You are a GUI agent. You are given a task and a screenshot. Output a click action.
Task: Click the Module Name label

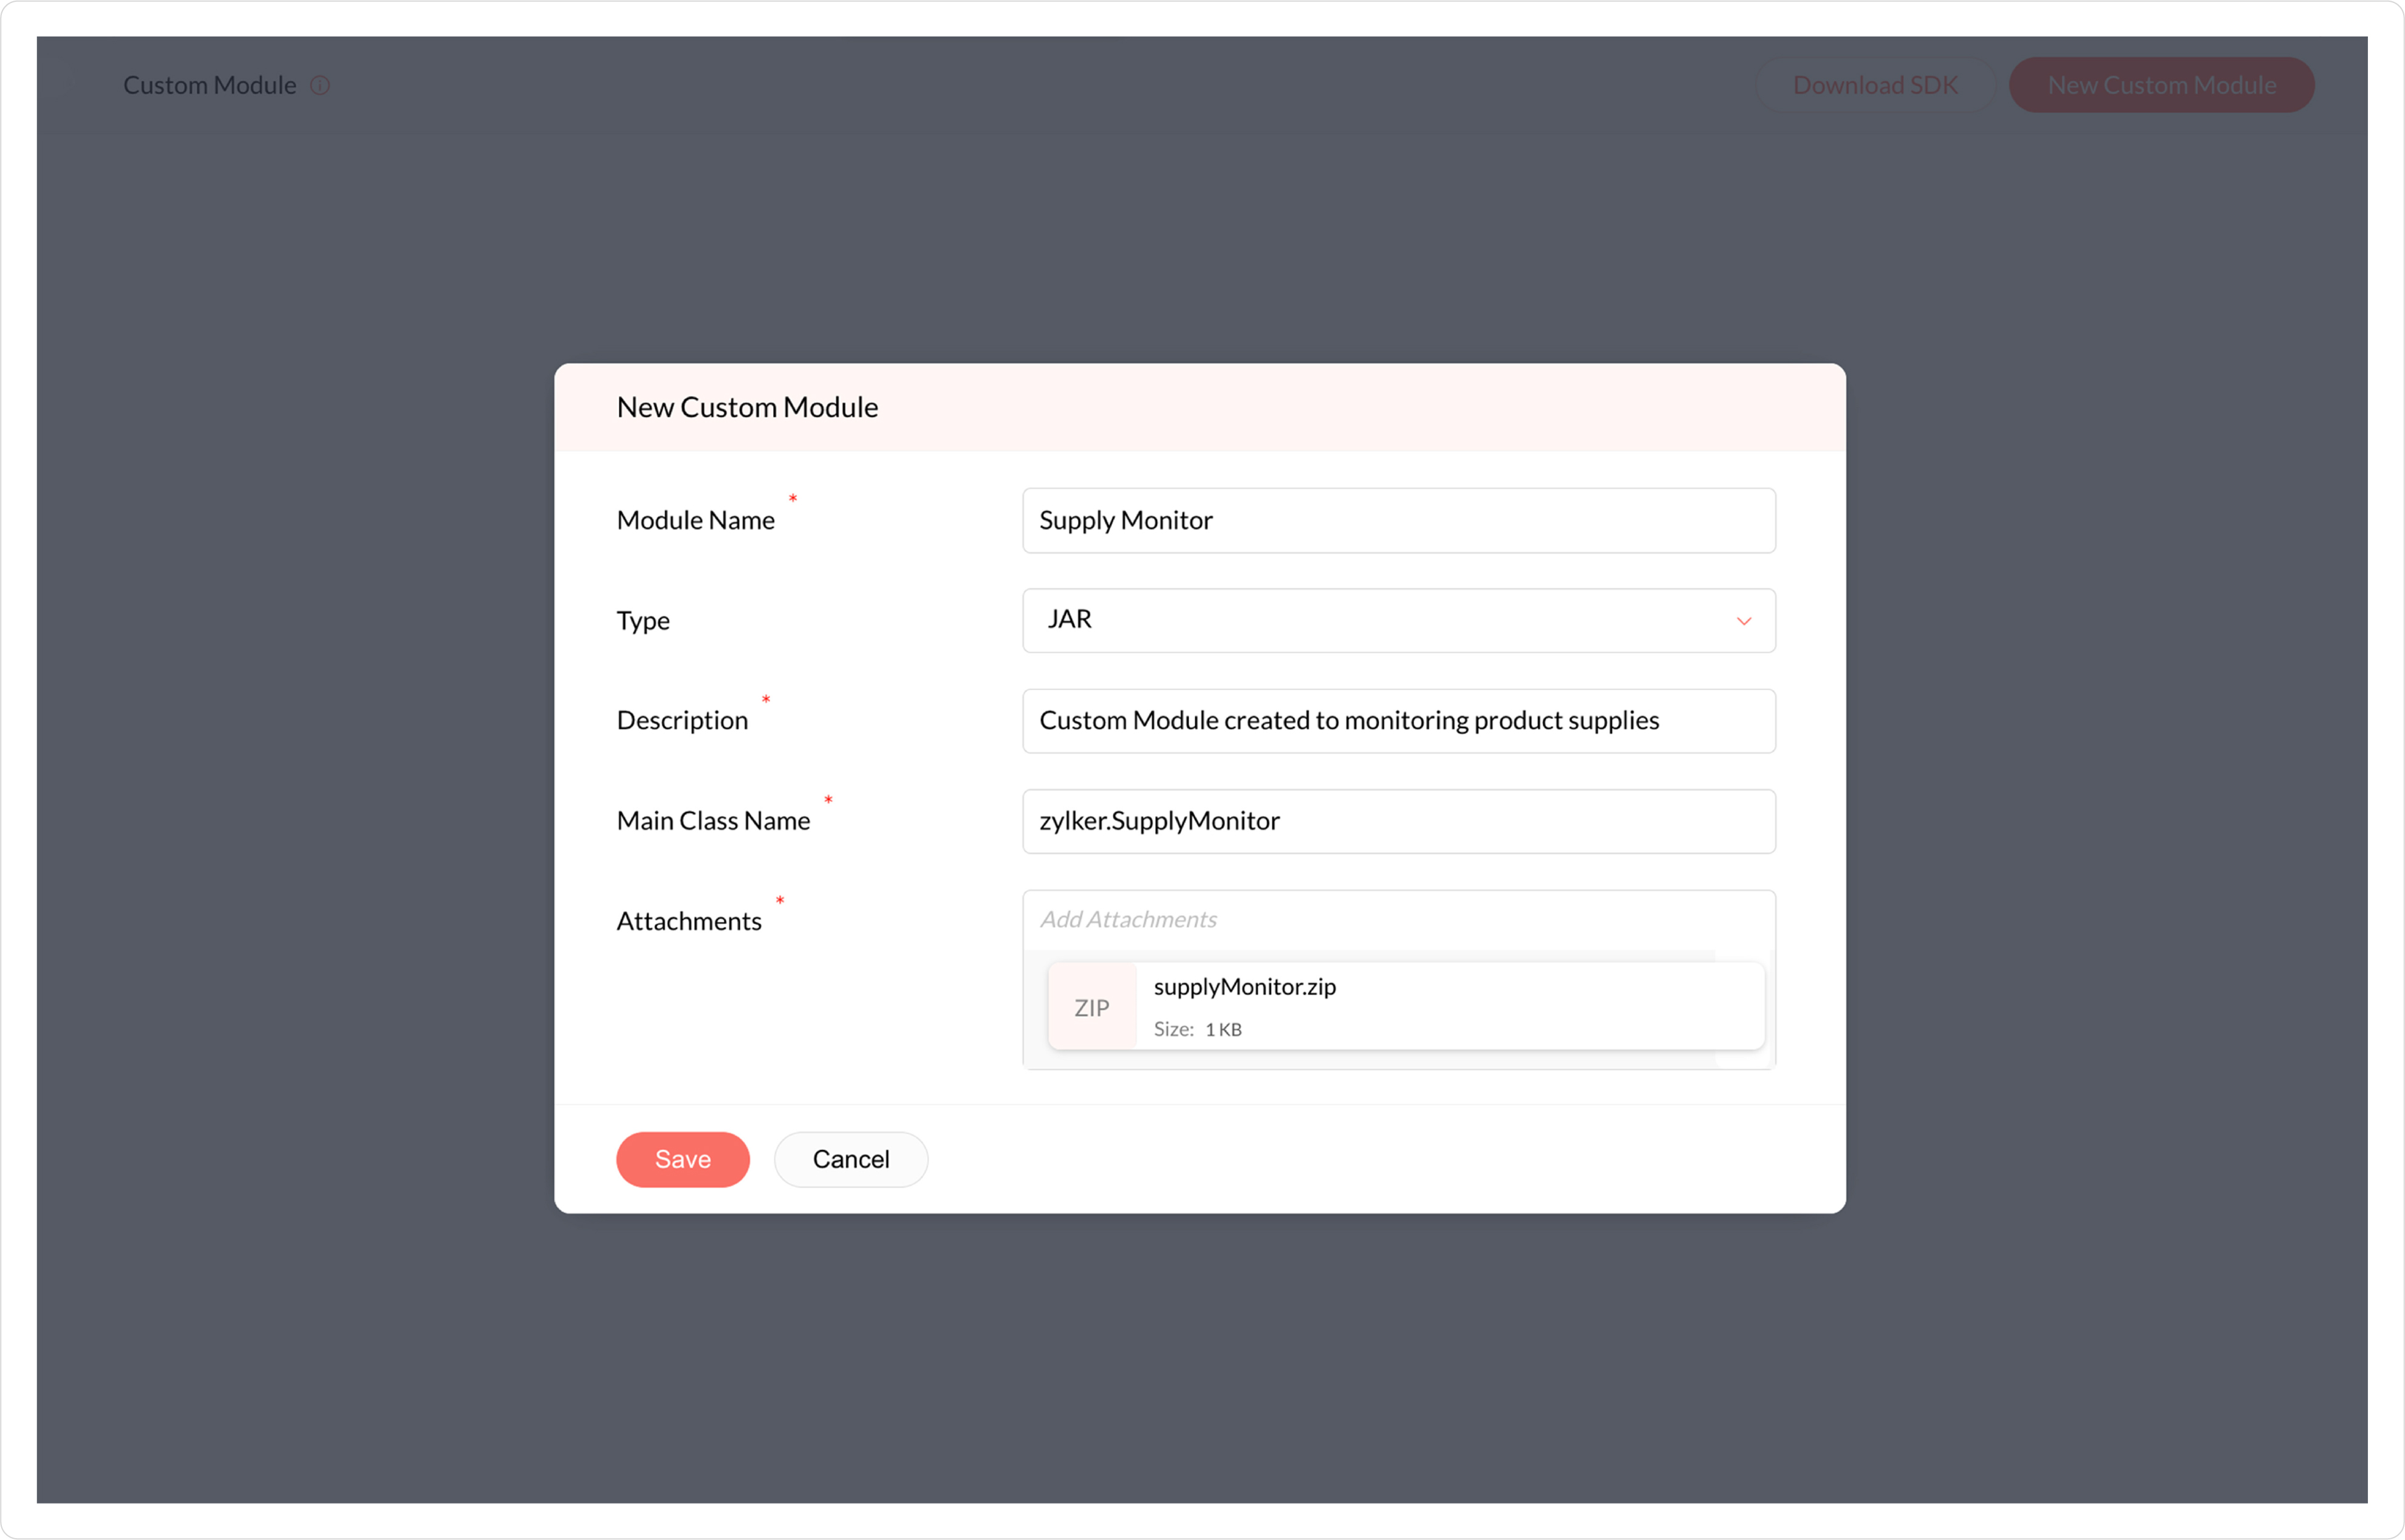(x=695, y=520)
